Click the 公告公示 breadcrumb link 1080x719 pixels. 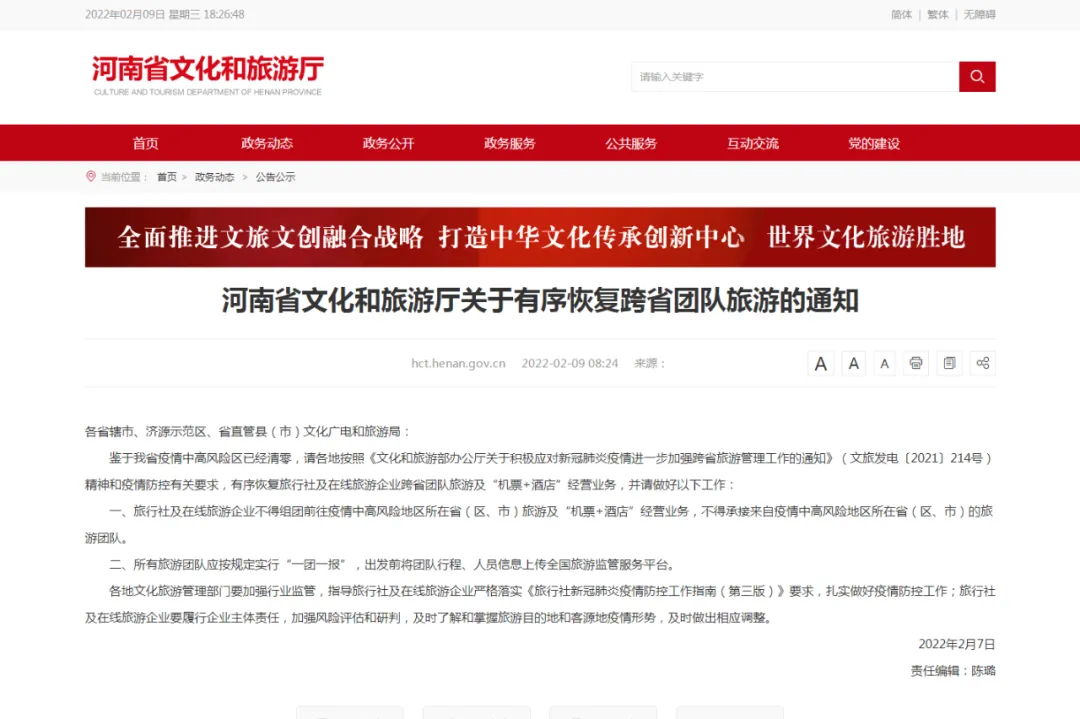tap(276, 177)
